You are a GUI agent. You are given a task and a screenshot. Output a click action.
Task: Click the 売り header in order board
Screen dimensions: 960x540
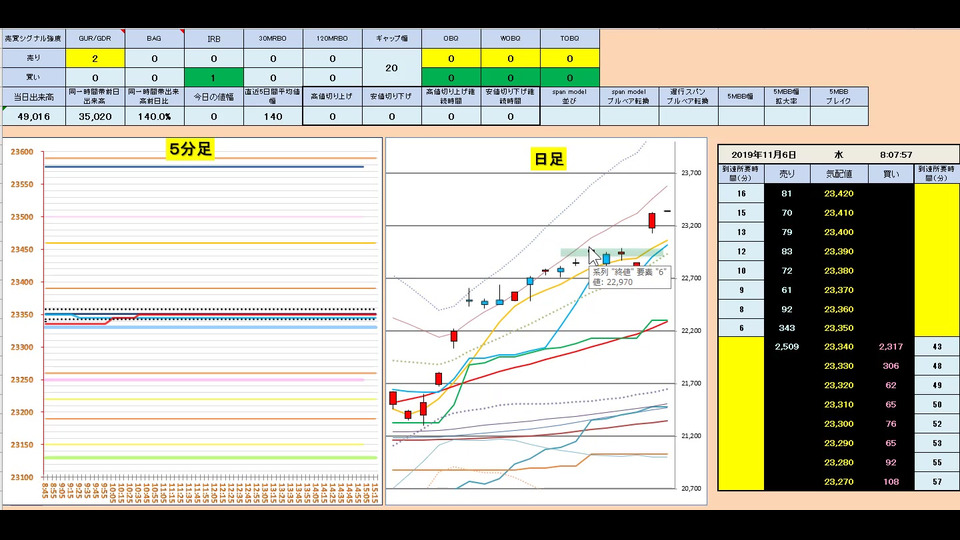787,174
